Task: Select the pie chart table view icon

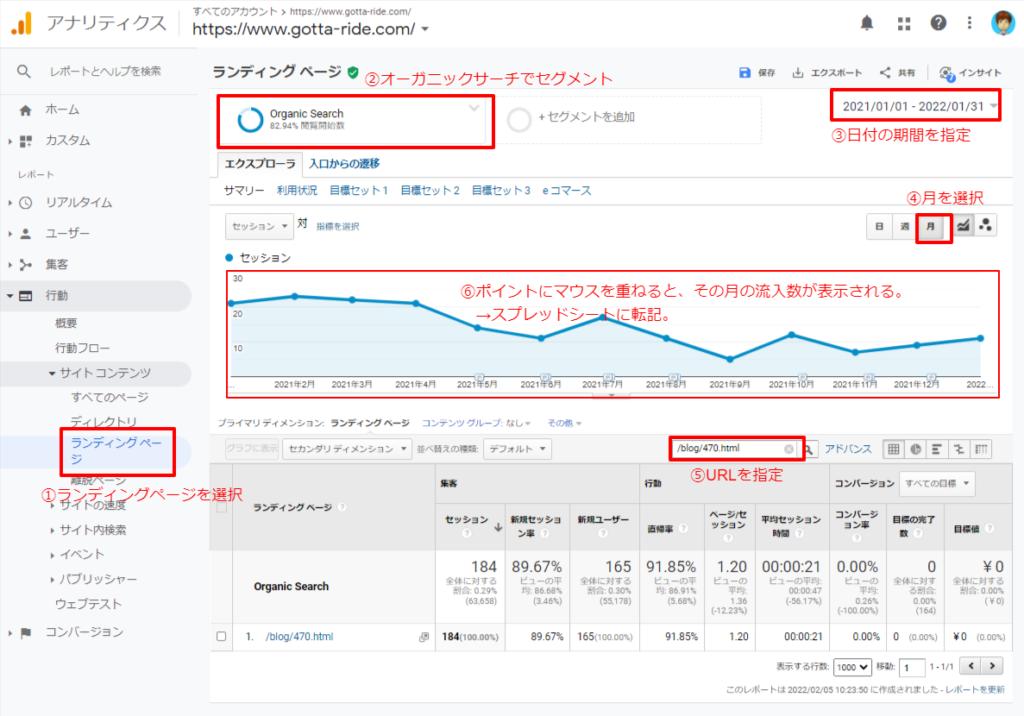Action: (915, 449)
